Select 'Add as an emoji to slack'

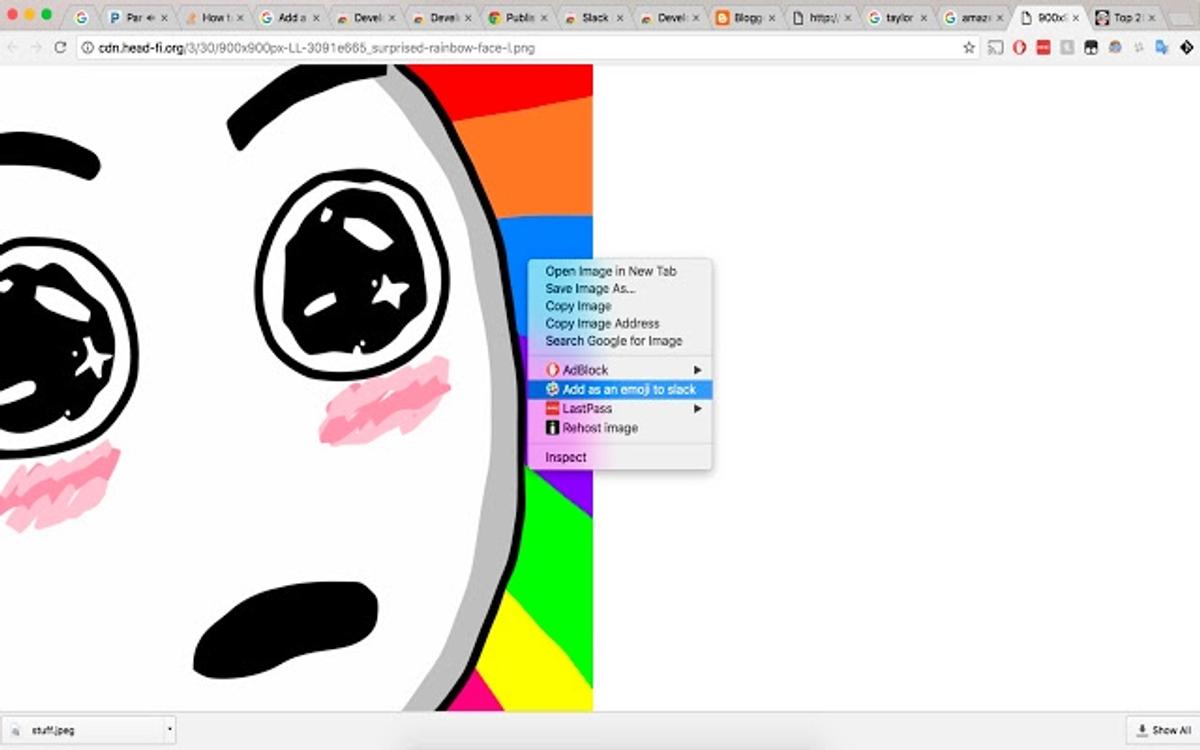pos(628,389)
